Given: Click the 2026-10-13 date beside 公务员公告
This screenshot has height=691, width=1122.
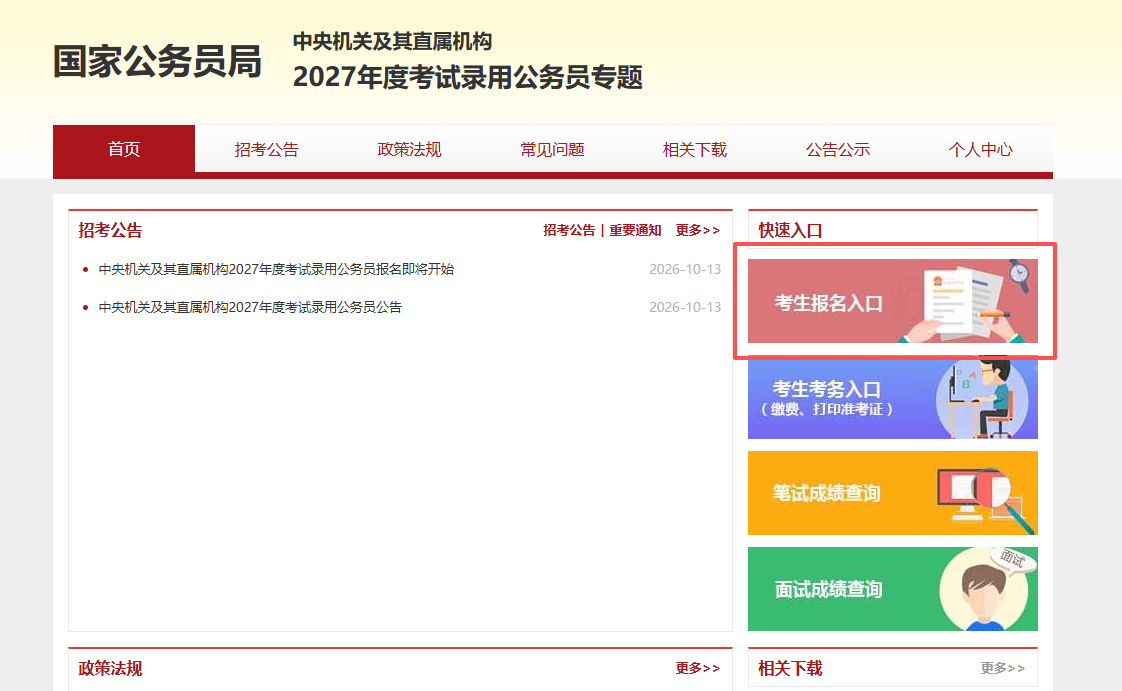Looking at the screenshot, I should point(685,307).
